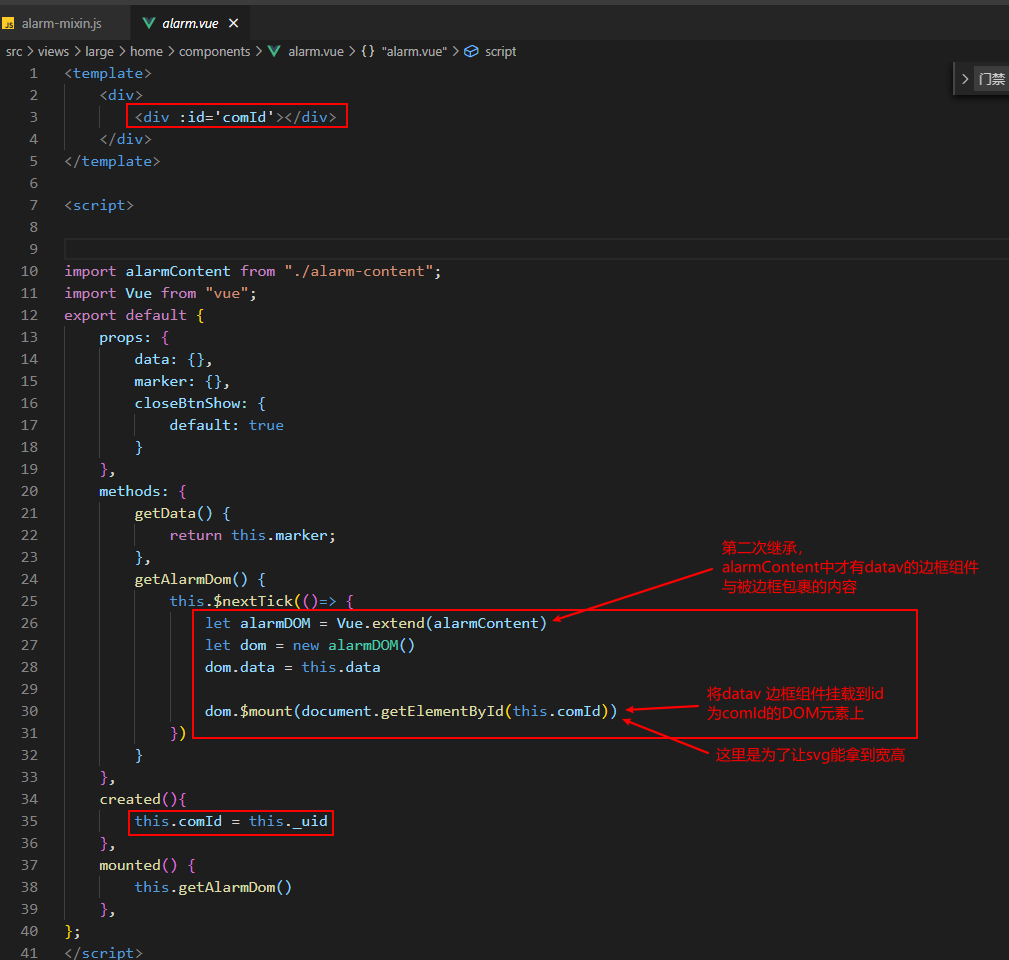Click getAlarmDom() definition on line 24
This screenshot has height=960, width=1009.
[182, 579]
